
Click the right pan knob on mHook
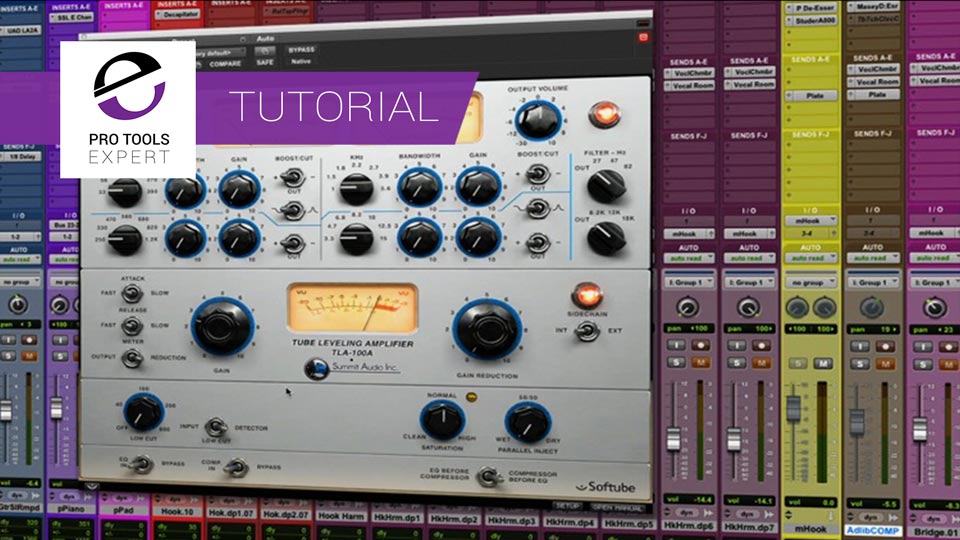(824, 307)
